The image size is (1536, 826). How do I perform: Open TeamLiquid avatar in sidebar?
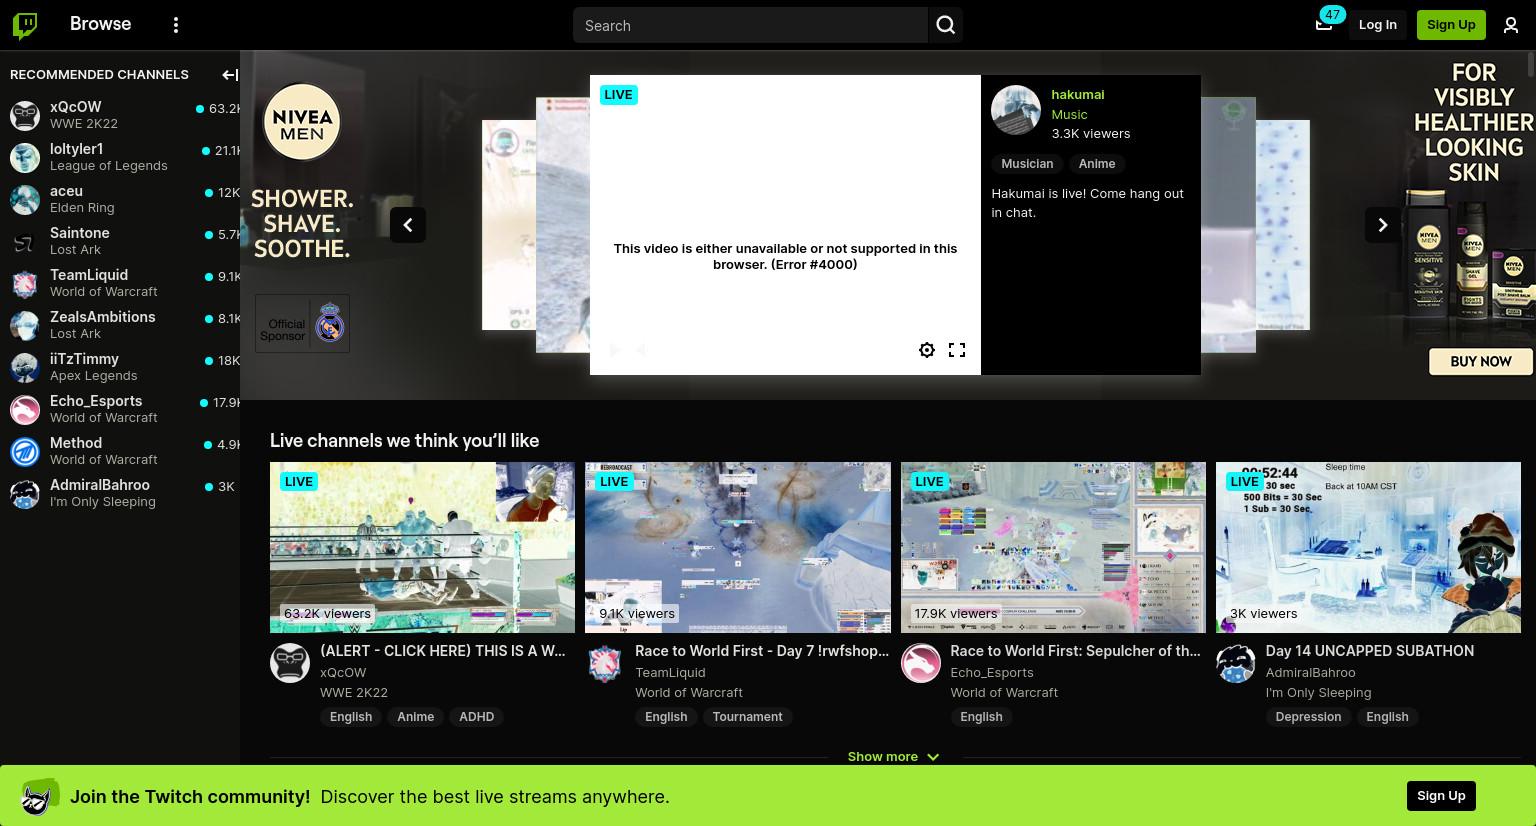pos(25,283)
